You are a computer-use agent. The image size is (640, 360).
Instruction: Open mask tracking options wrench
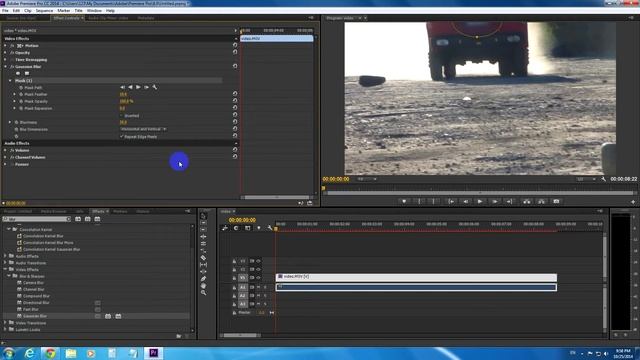[x=155, y=87]
